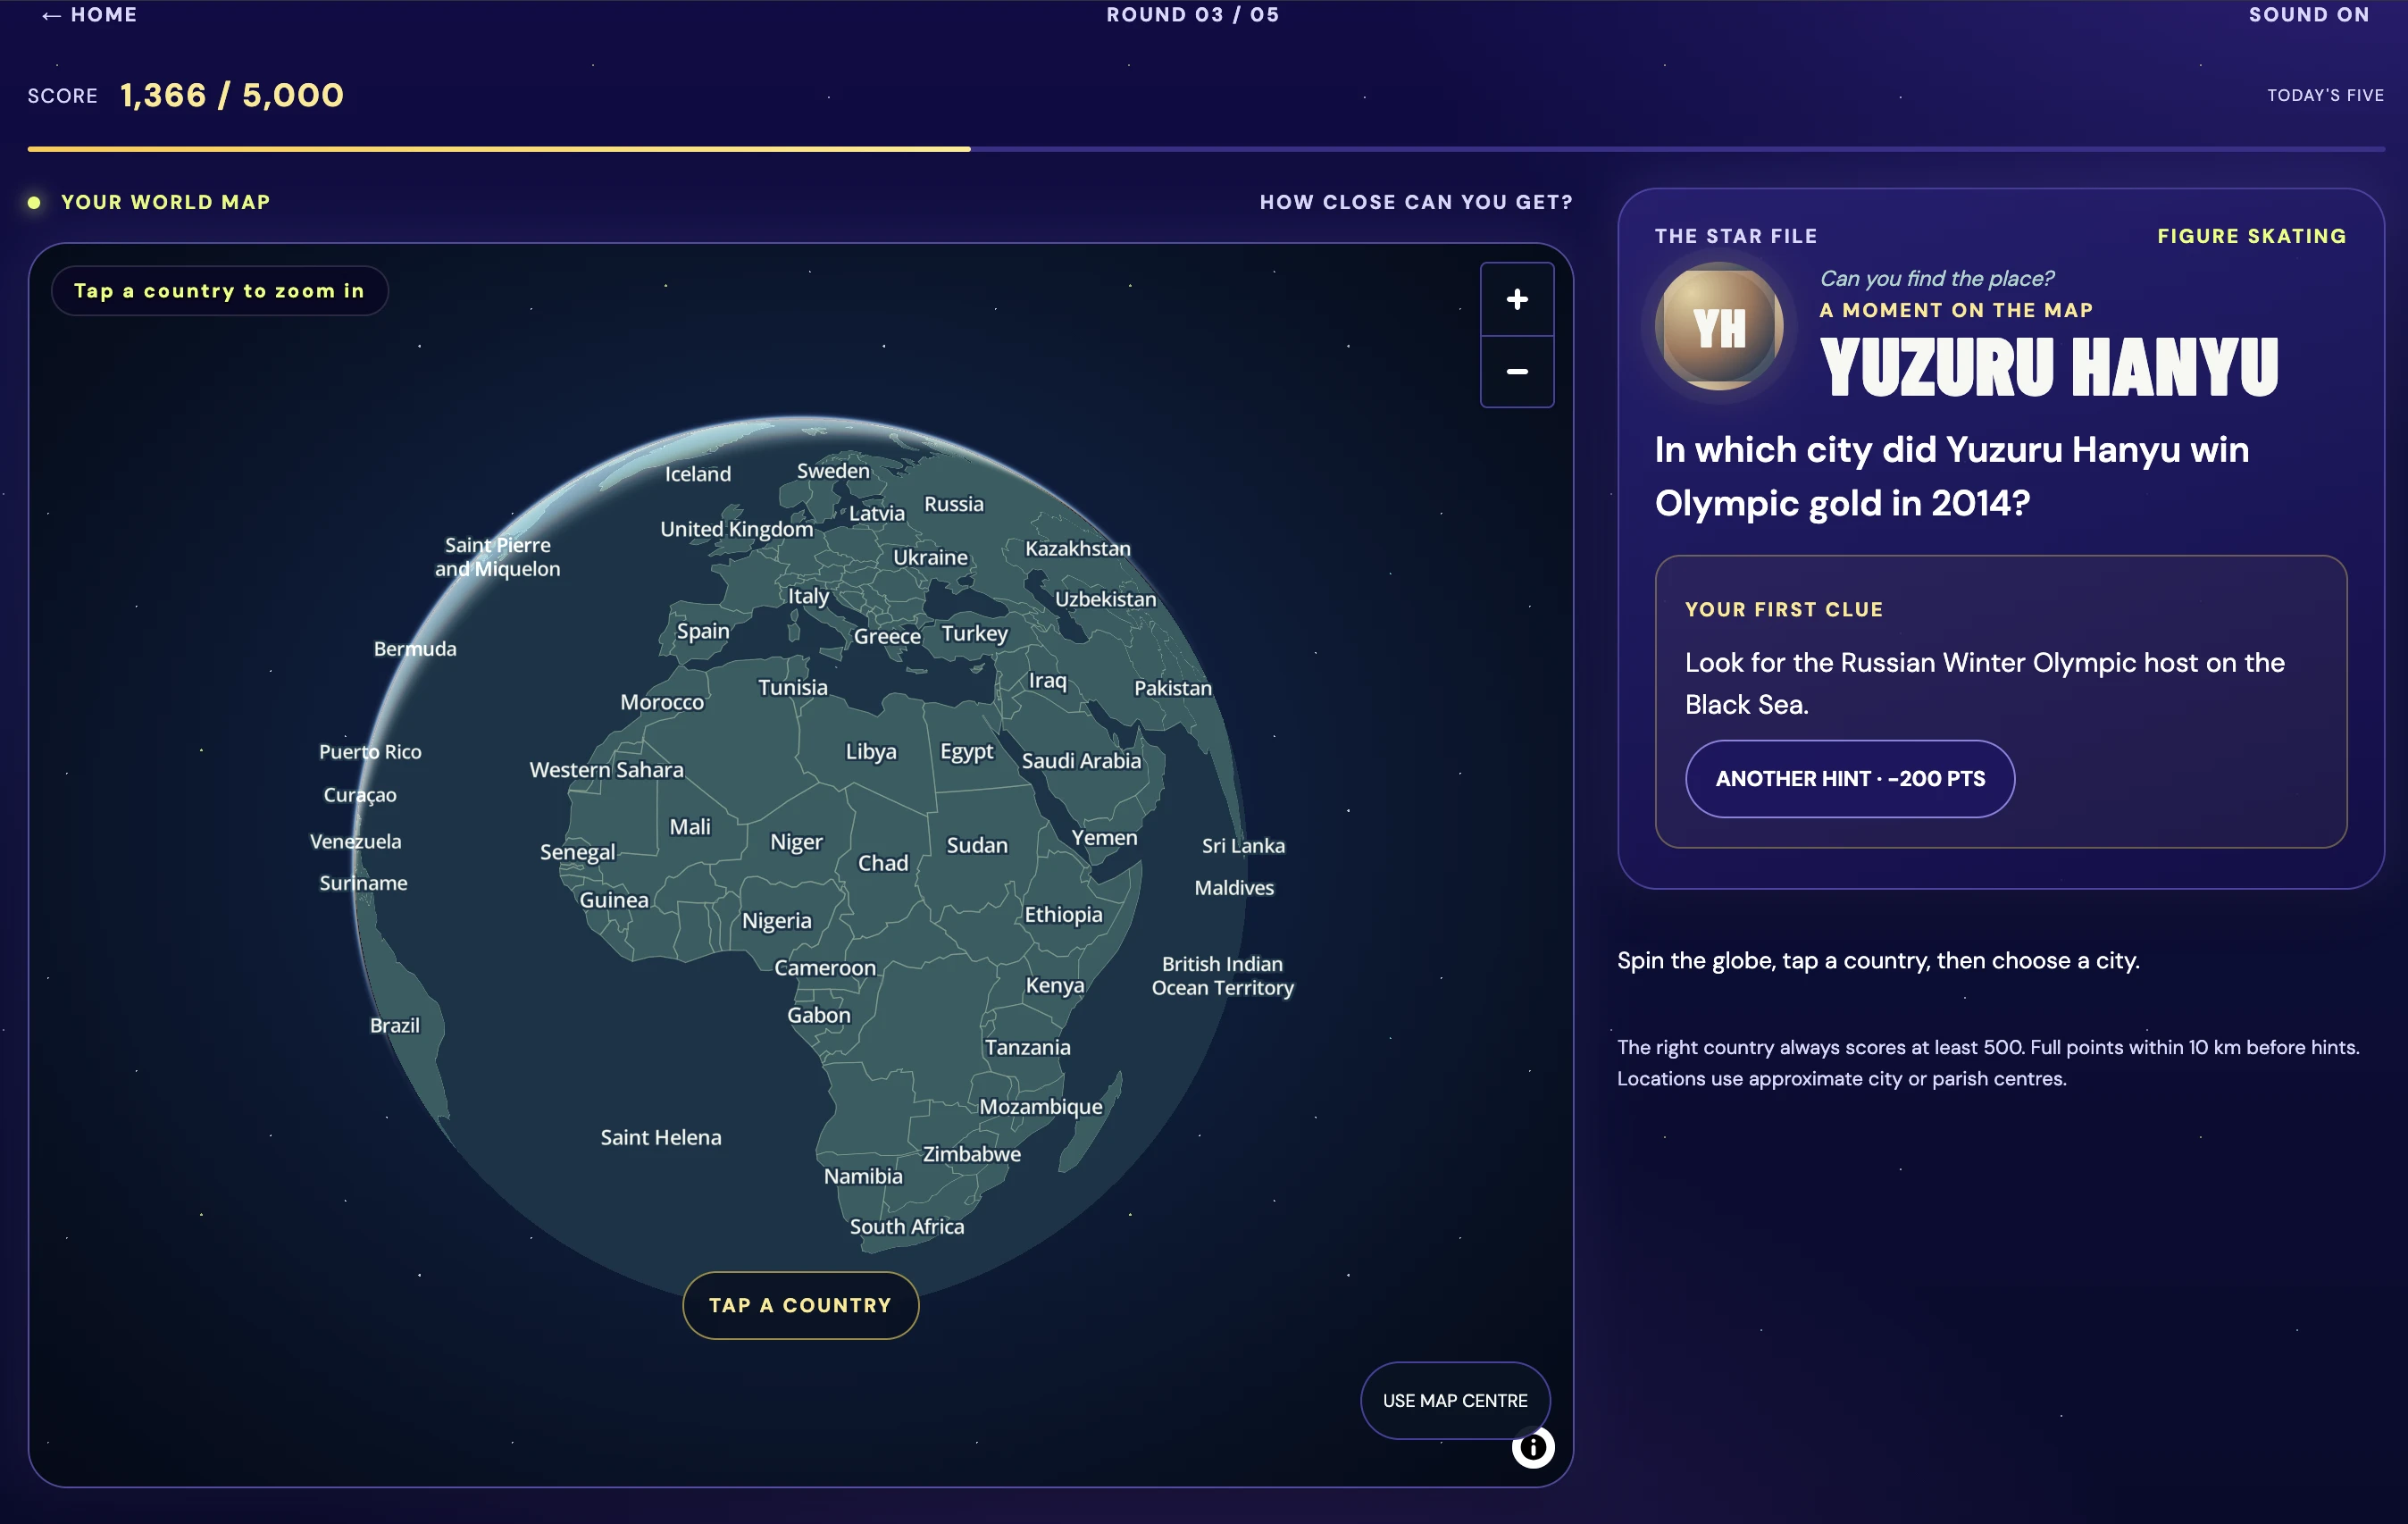This screenshot has height=1524, width=2408.
Task: Tap Sudan on the globe
Action: 976,845
